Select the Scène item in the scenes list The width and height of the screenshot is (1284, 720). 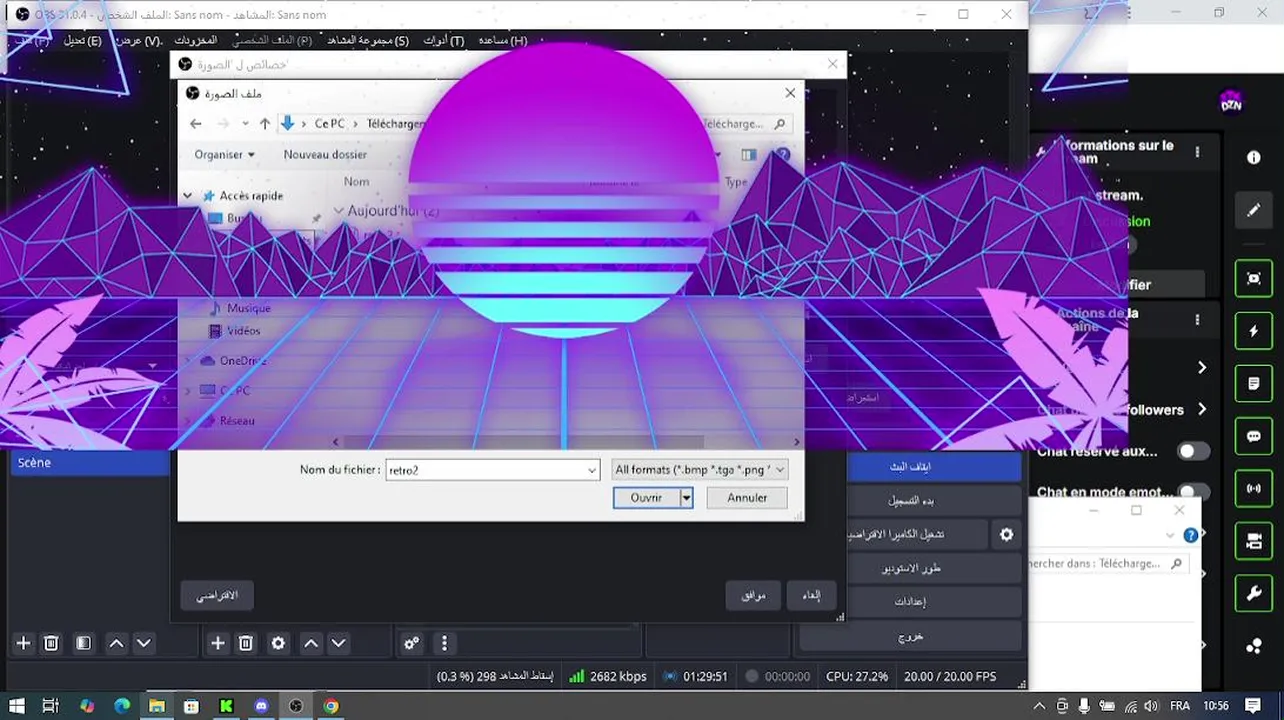tap(90, 462)
